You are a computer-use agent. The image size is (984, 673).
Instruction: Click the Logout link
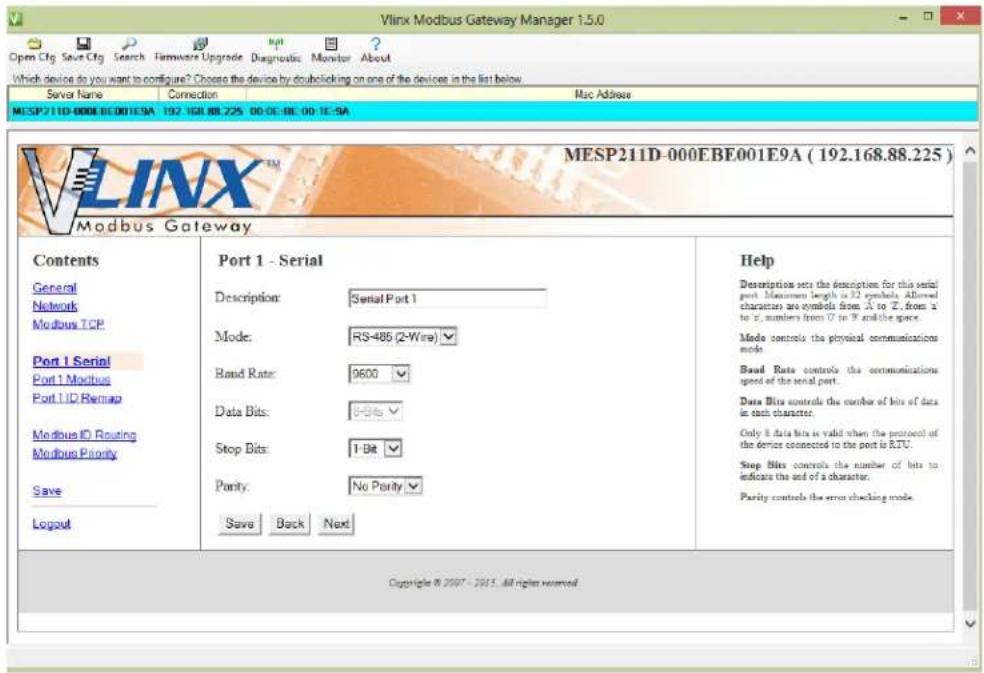click(51, 524)
